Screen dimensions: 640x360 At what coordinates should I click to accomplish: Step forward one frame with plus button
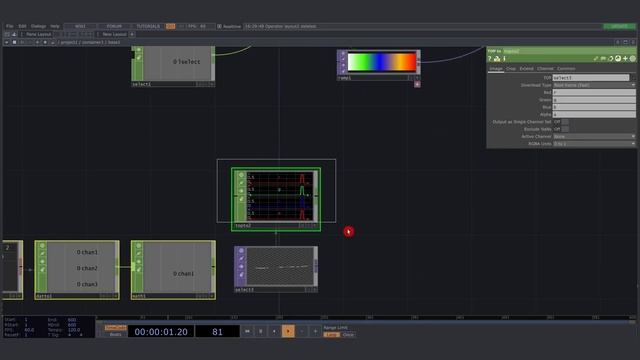point(315,331)
